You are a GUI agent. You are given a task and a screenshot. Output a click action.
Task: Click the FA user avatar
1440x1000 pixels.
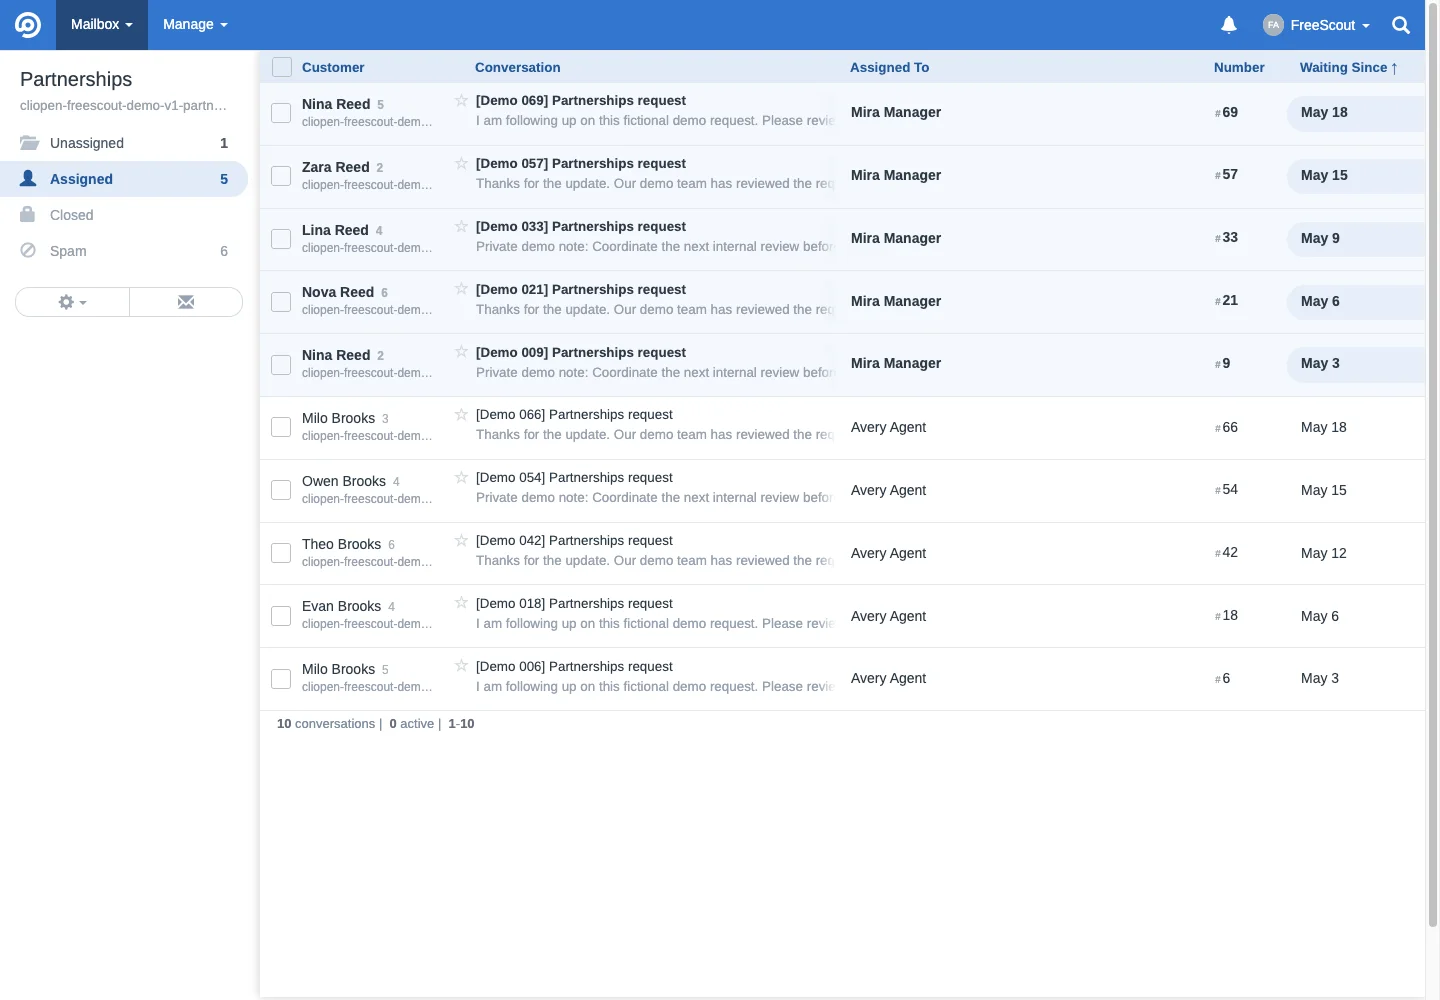click(x=1273, y=25)
